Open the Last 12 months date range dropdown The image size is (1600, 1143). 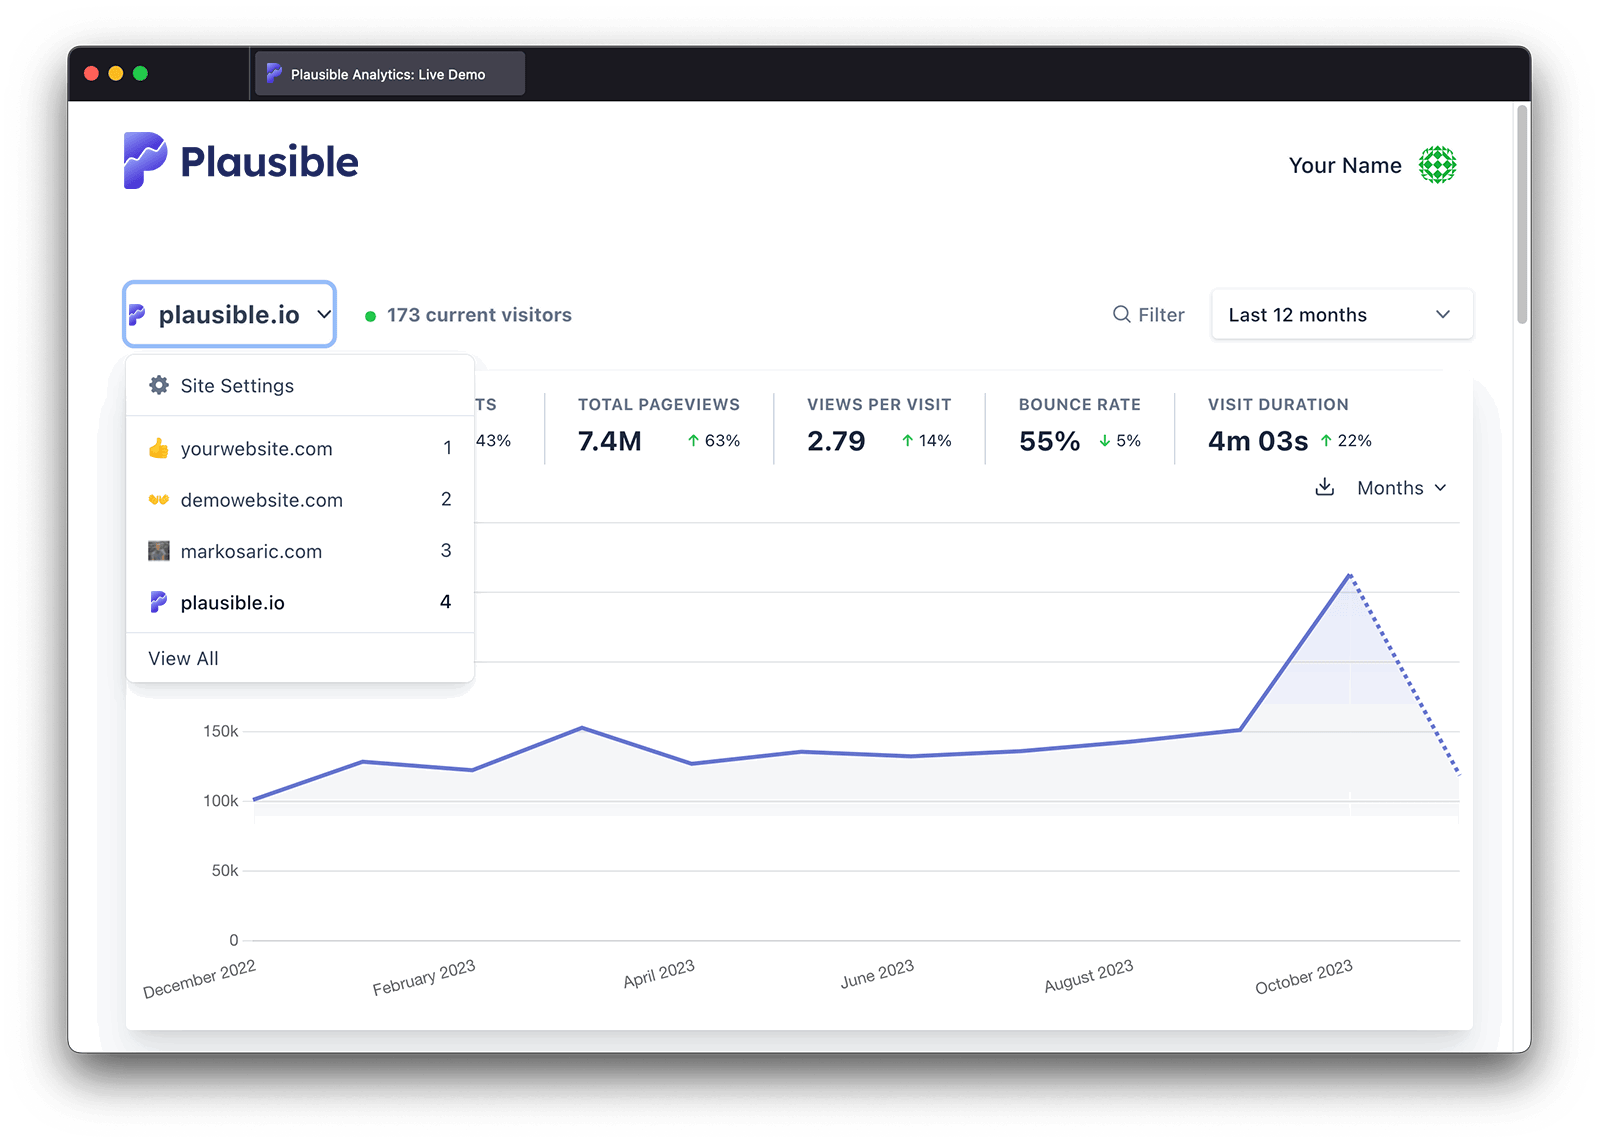tap(1340, 315)
